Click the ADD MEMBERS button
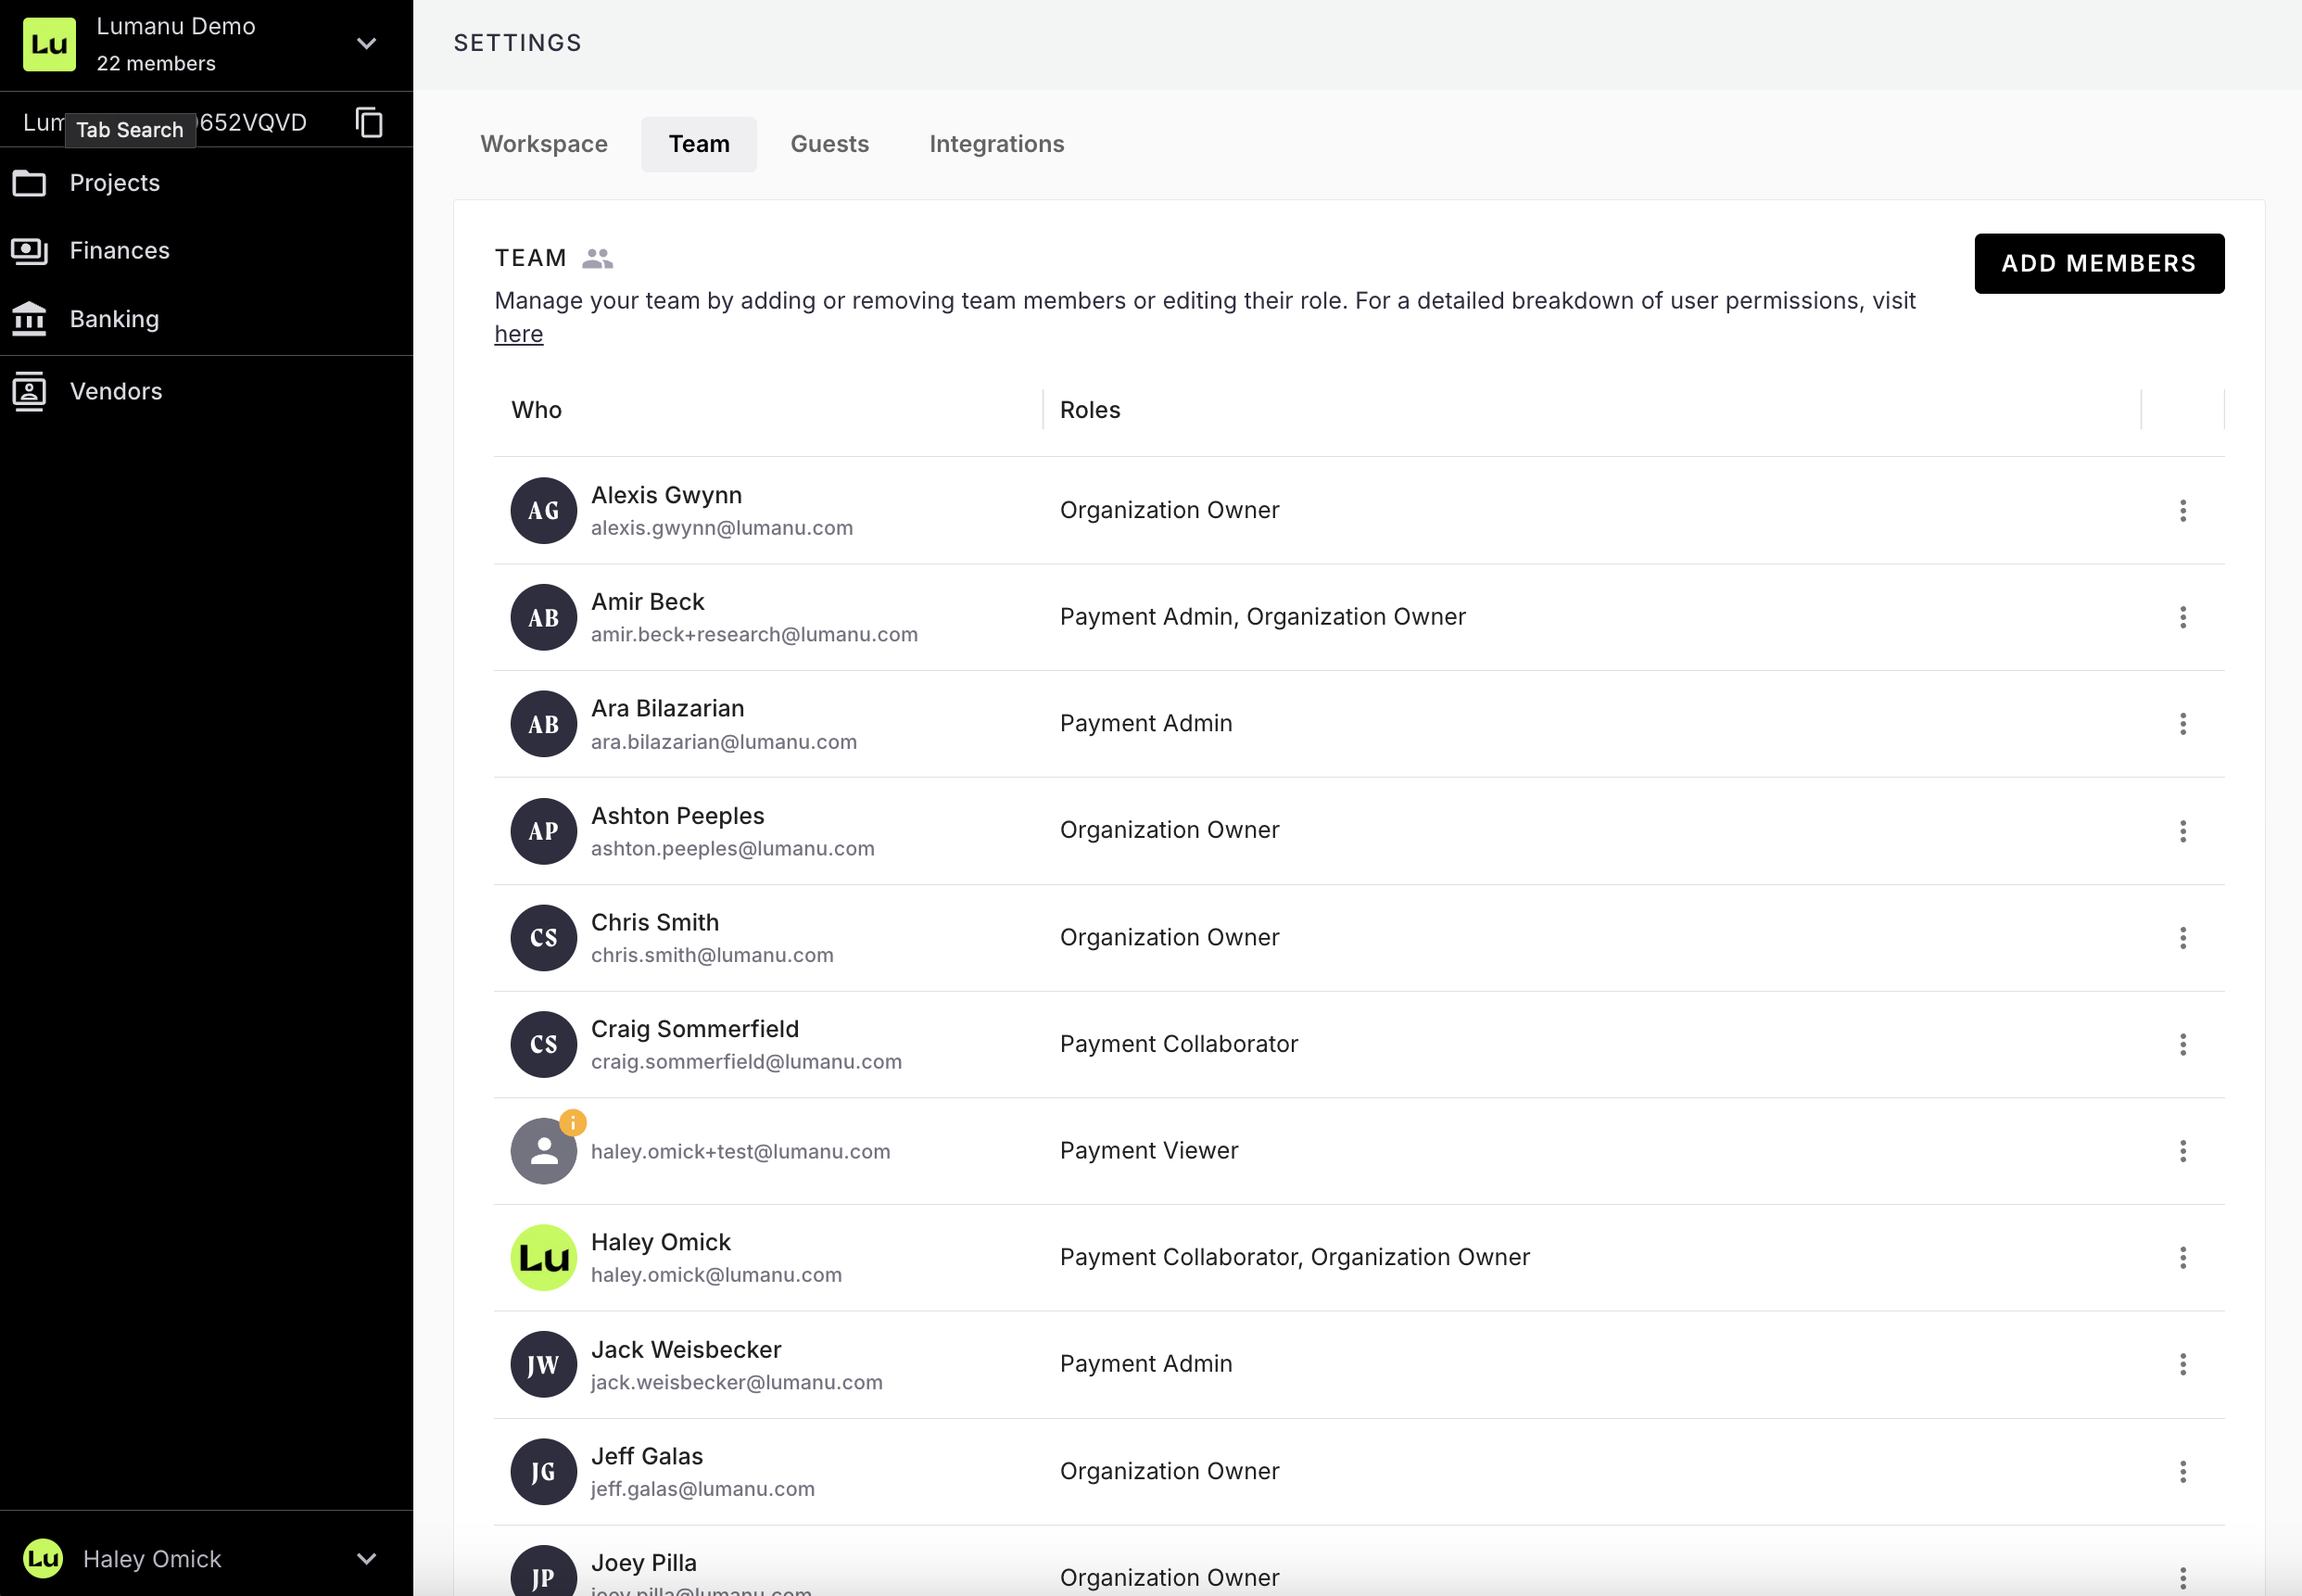Image resolution: width=2302 pixels, height=1596 pixels. [x=2098, y=263]
